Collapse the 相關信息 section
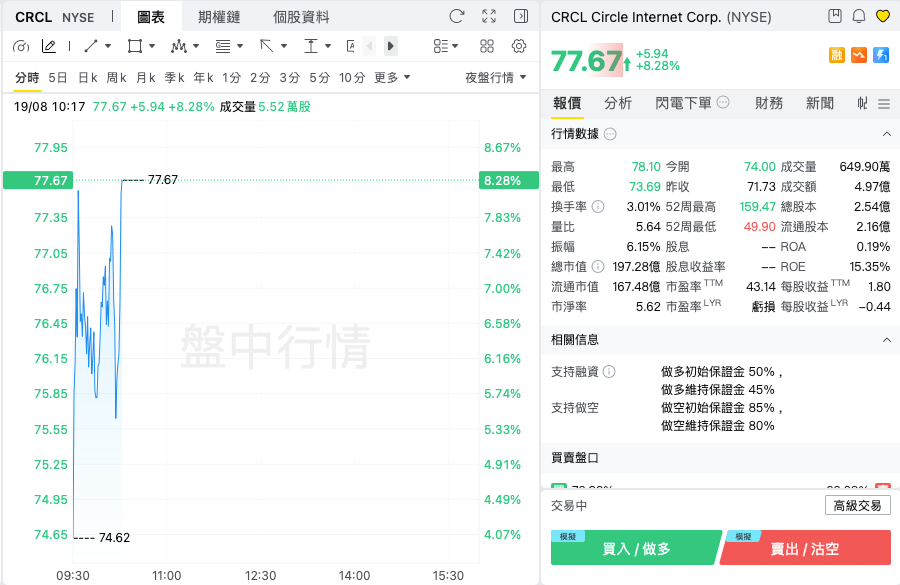The height and width of the screenshot is (585, 900). pos(887,340)
